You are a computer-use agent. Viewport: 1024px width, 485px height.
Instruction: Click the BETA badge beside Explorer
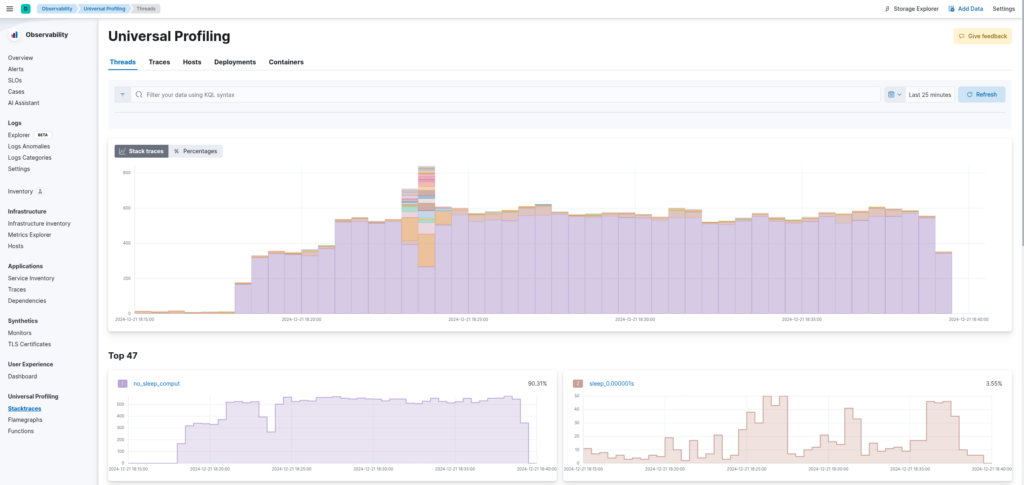[42, 135]
